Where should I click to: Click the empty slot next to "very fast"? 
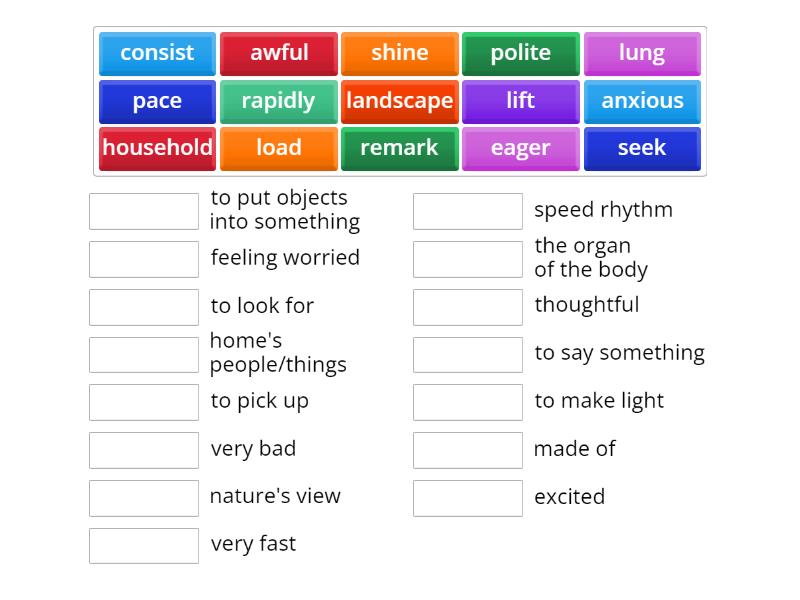coord(144,545)
